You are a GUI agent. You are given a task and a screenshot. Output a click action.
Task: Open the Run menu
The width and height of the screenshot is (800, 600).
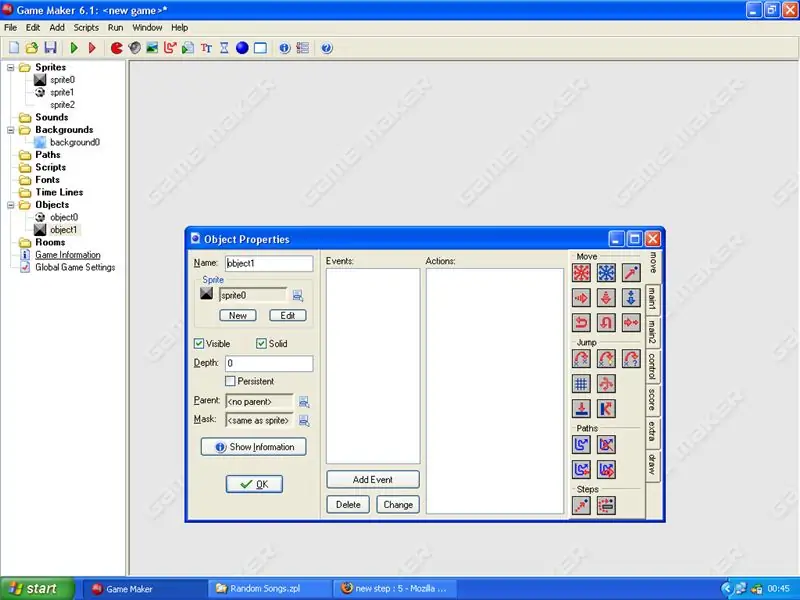coord(115,28)
